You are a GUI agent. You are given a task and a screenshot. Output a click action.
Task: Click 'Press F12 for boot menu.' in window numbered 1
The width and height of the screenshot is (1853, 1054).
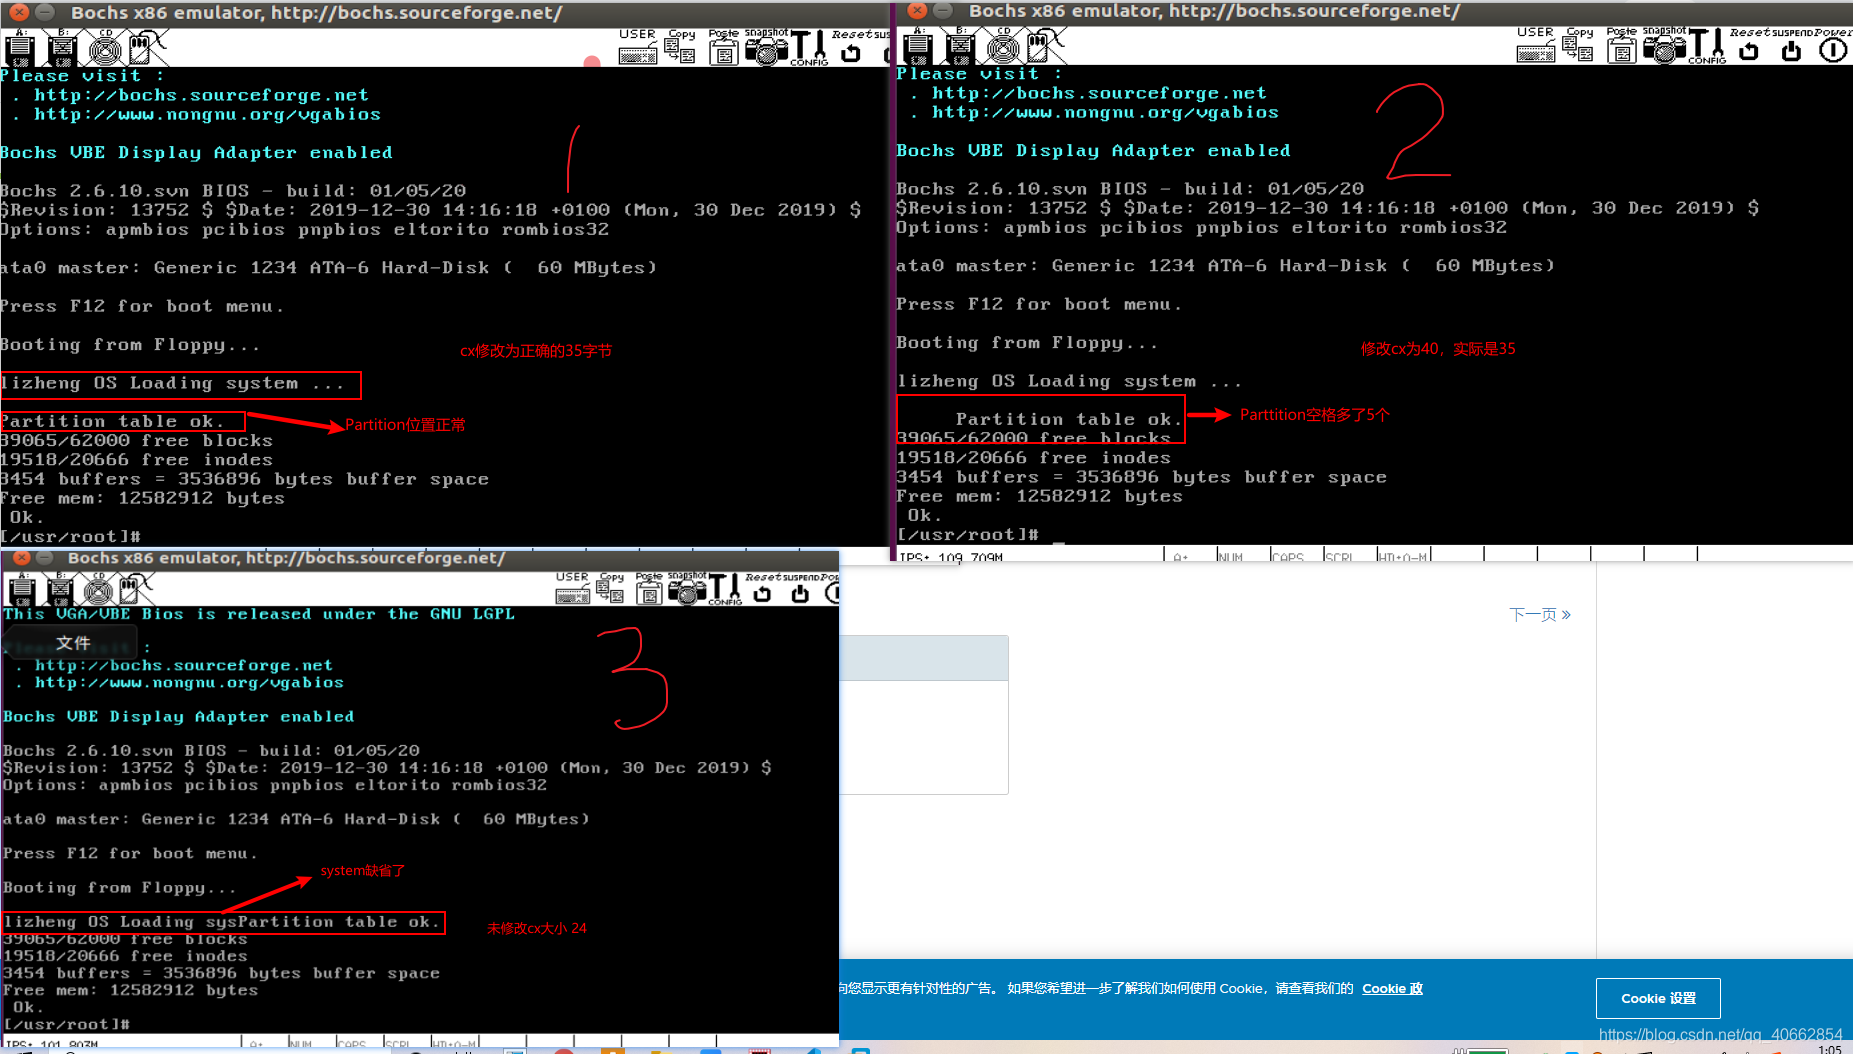(x=142, y=306)
